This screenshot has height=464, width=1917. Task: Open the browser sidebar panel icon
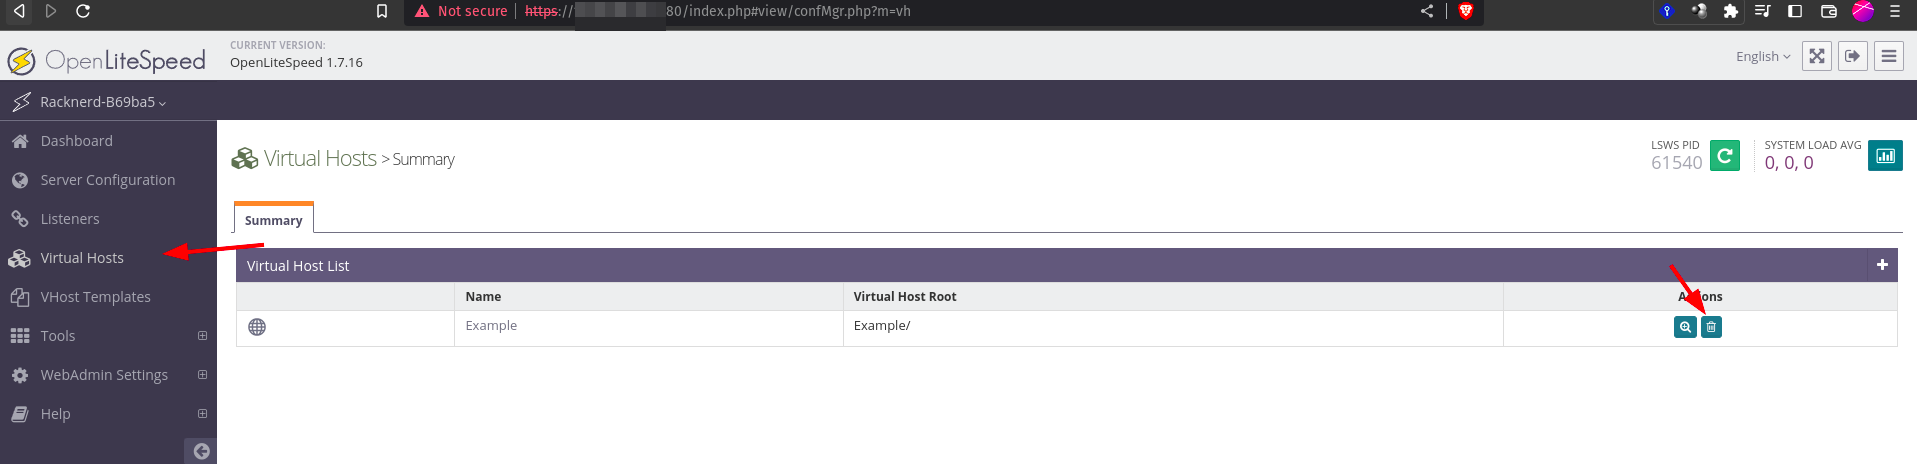[x=1795, y=11]
